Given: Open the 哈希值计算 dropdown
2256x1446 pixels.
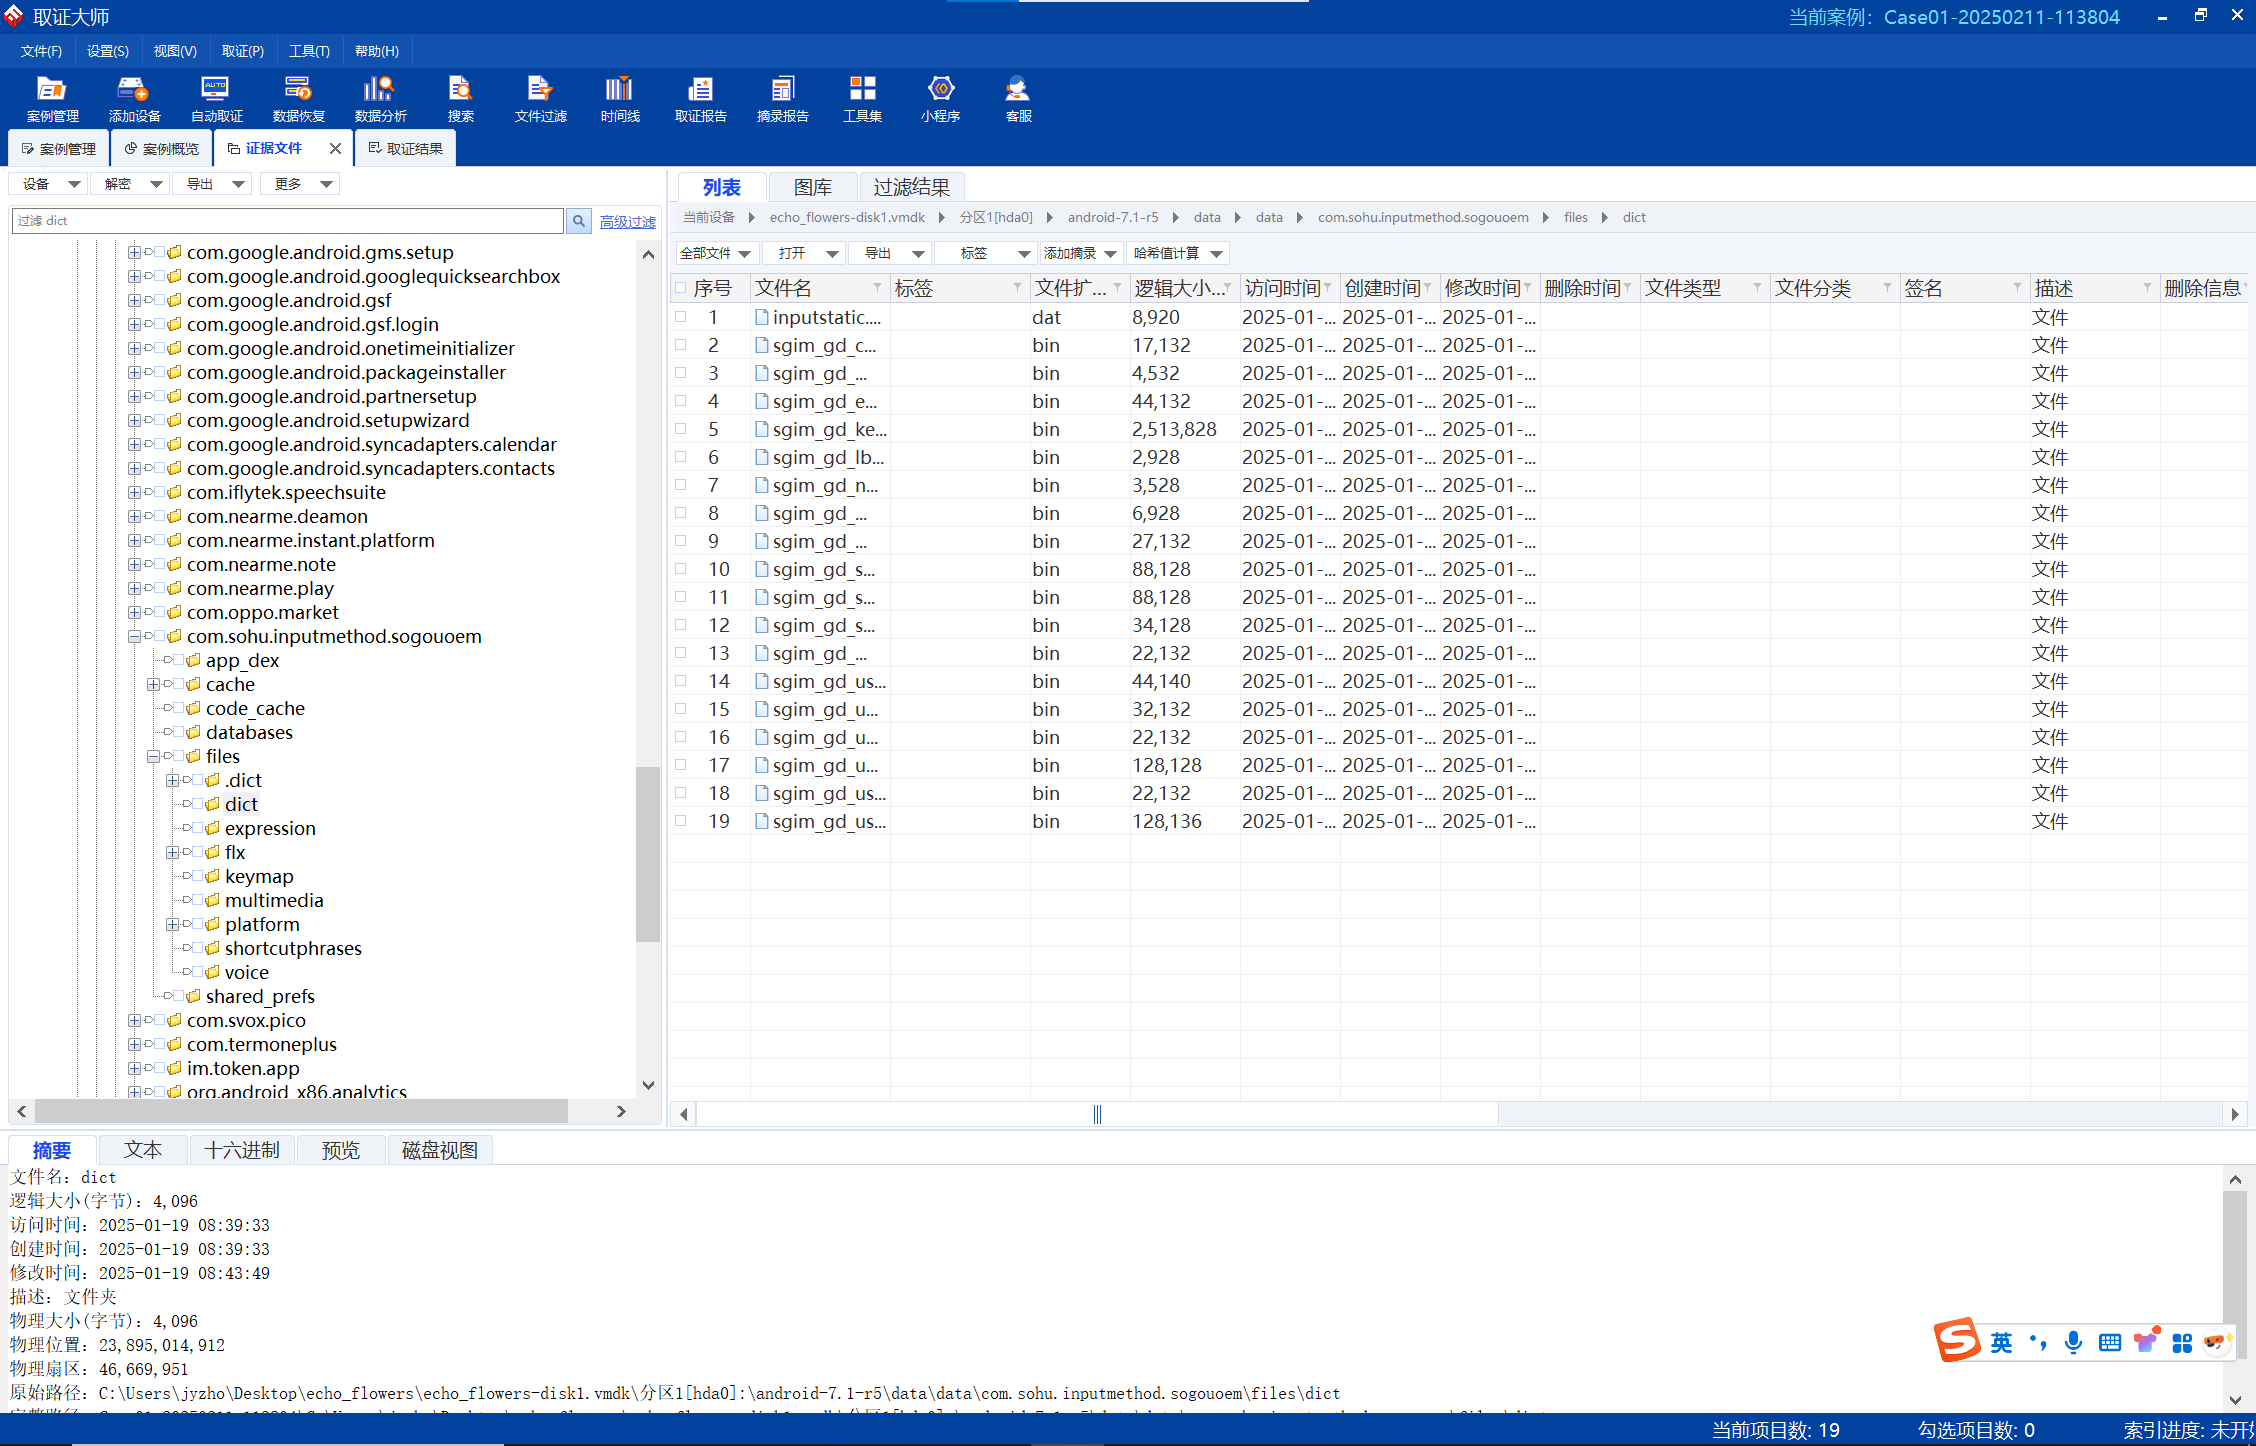Looking at the screenshot, I should tap(1178, 253).
